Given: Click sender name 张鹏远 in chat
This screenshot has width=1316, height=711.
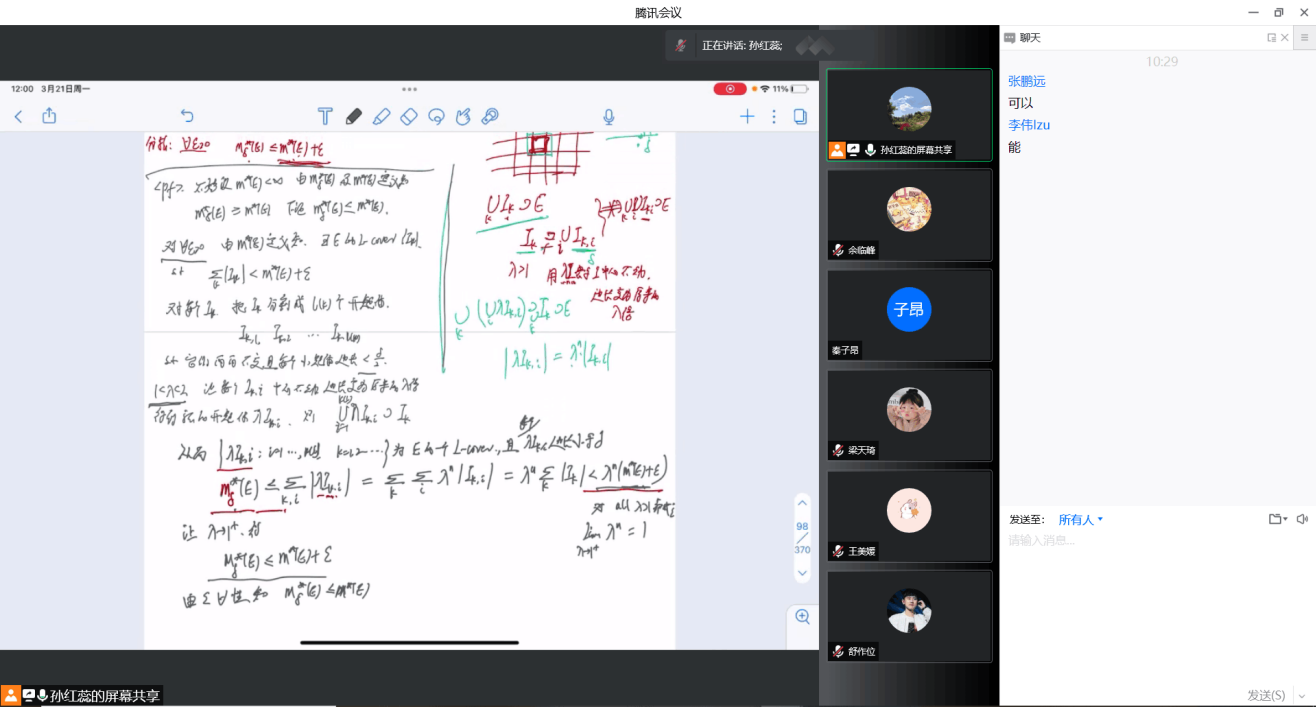Looking at the screenshot, I should [1027, 82].
